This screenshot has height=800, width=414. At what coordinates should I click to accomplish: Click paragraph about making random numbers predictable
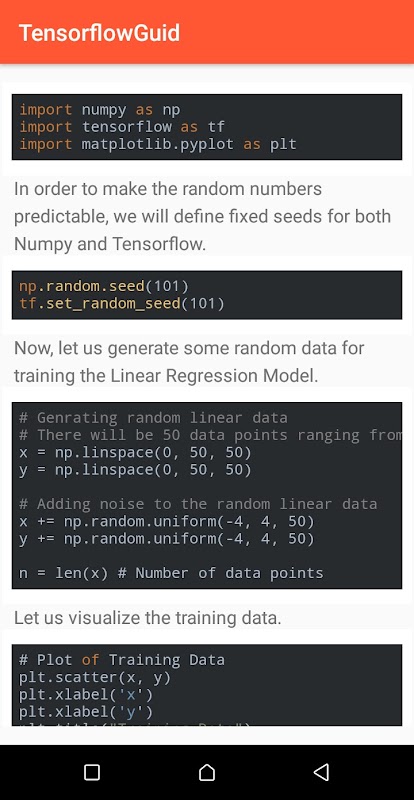point(202,216)
